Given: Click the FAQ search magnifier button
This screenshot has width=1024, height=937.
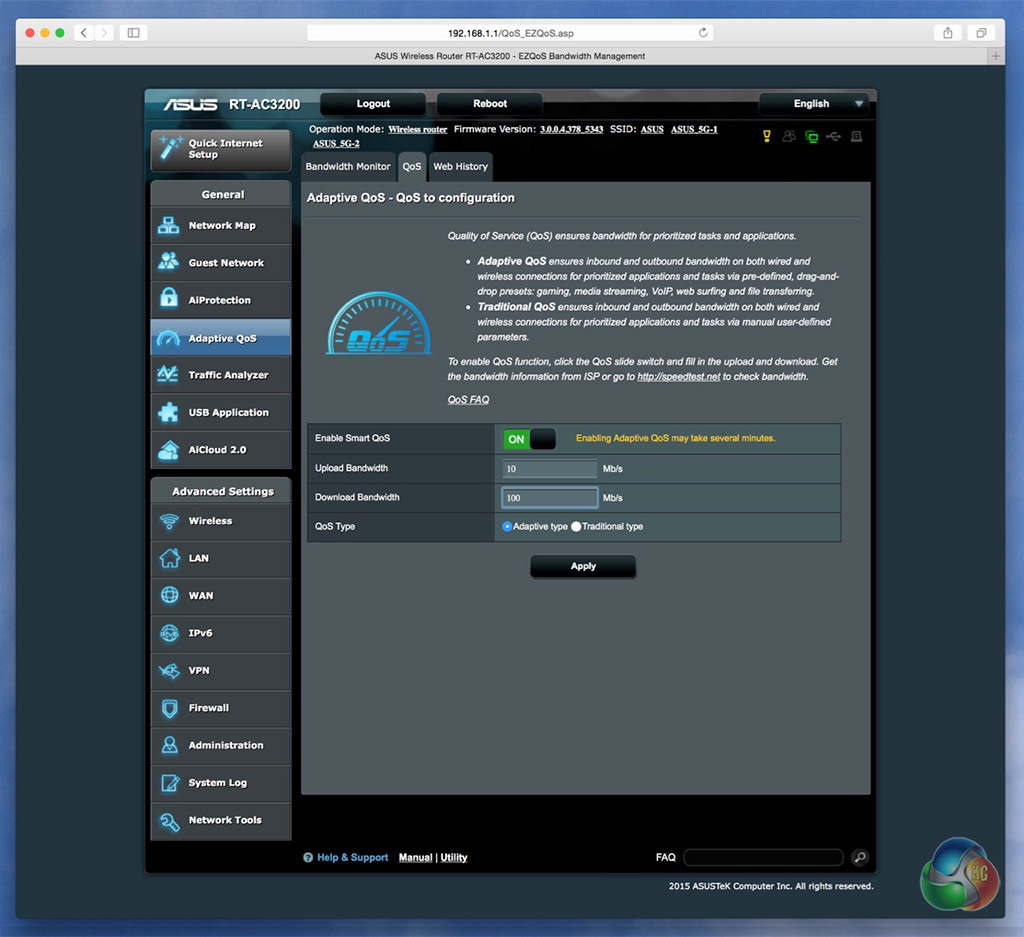Looking at the screenshot, I should pyautogui.click(x=859, y=857).
